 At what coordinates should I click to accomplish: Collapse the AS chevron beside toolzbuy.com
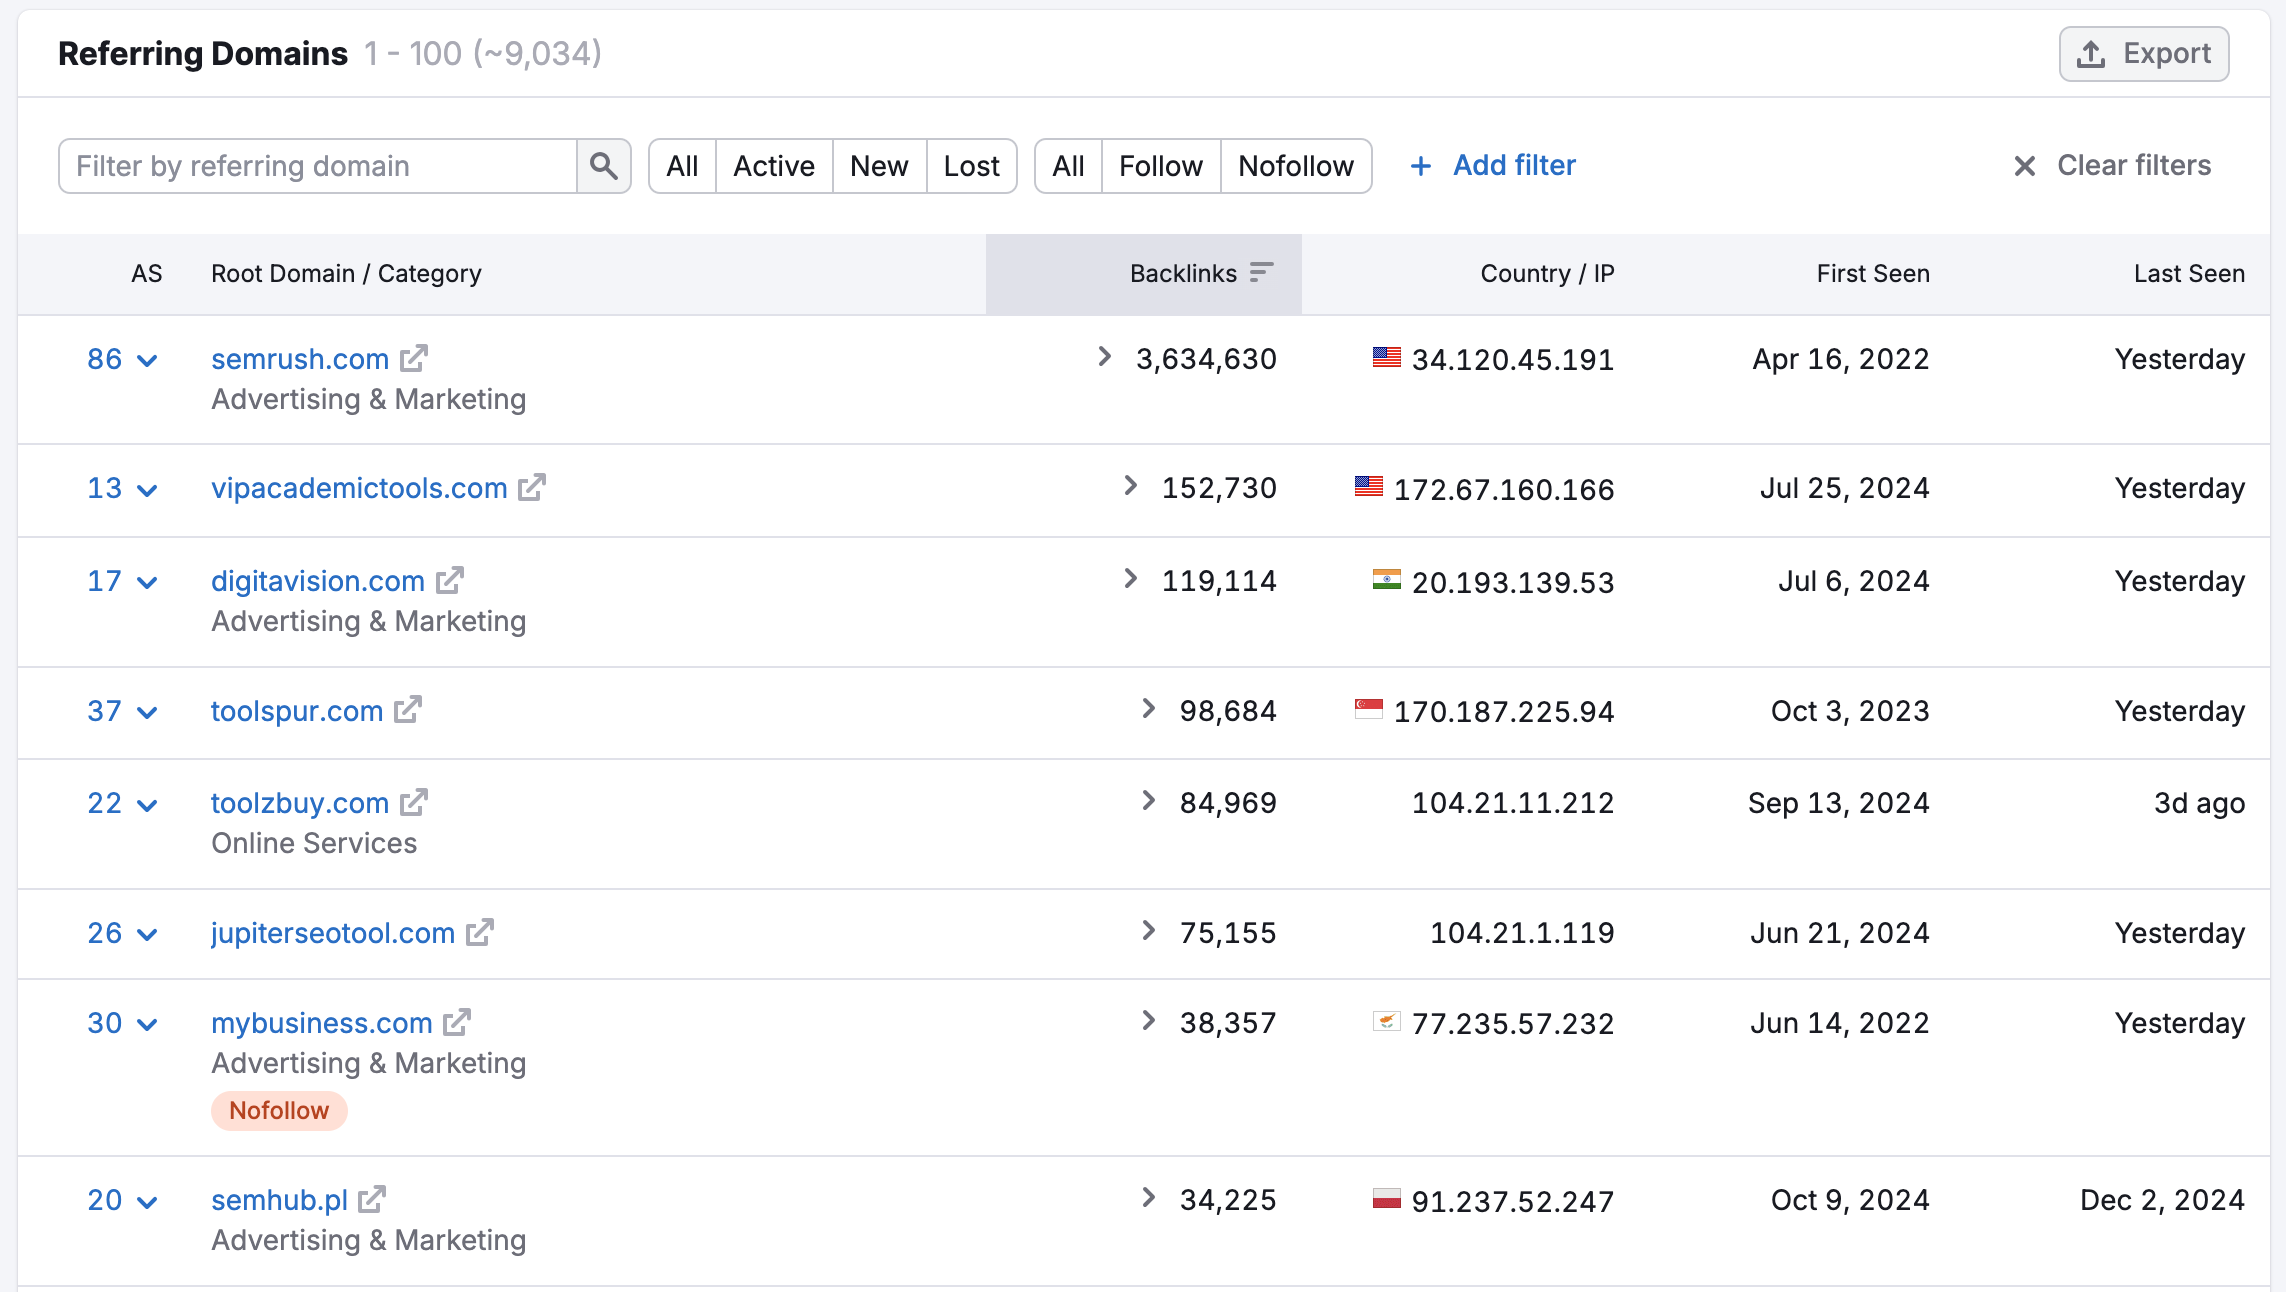tap(147, 803)
